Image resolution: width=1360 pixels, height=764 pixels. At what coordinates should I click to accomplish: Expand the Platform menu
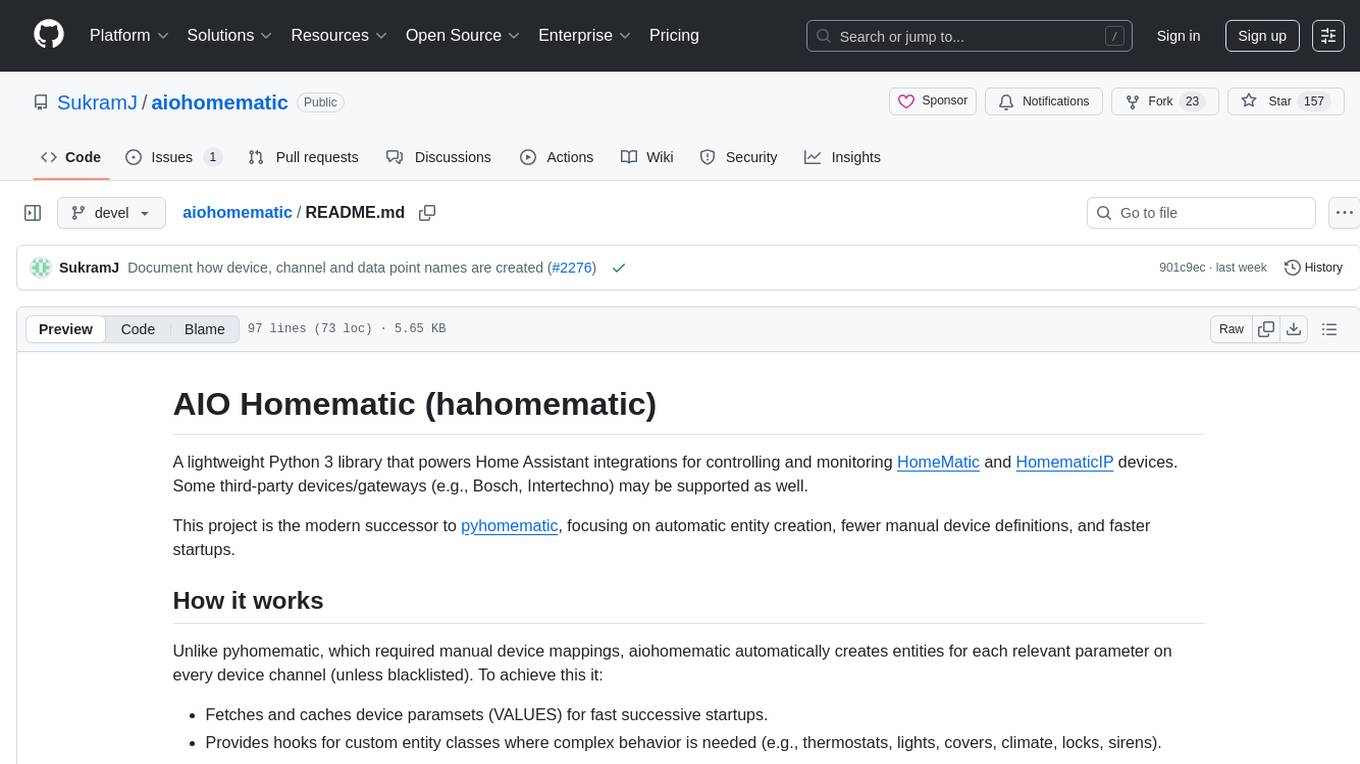(x=129, y=35)
